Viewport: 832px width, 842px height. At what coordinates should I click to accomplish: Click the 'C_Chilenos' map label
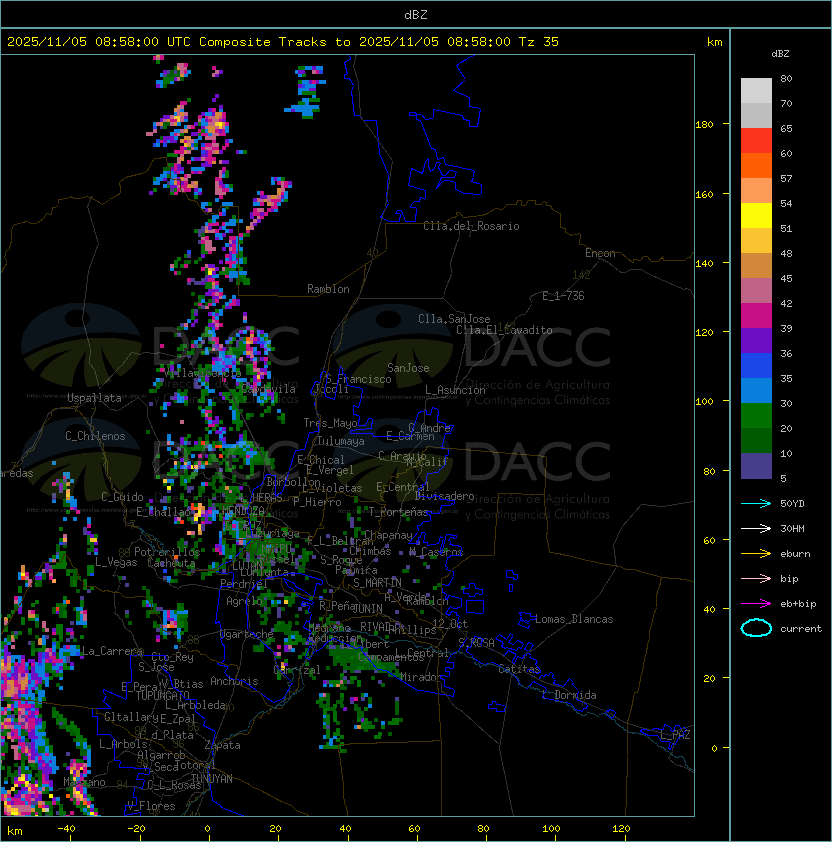click(x=95, y=436)
